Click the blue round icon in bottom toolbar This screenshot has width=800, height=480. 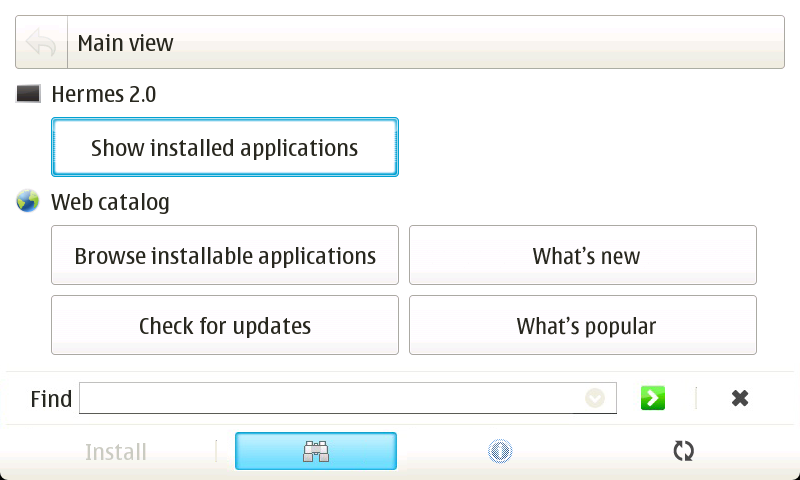pyautogui.click(x=500, y=451)
